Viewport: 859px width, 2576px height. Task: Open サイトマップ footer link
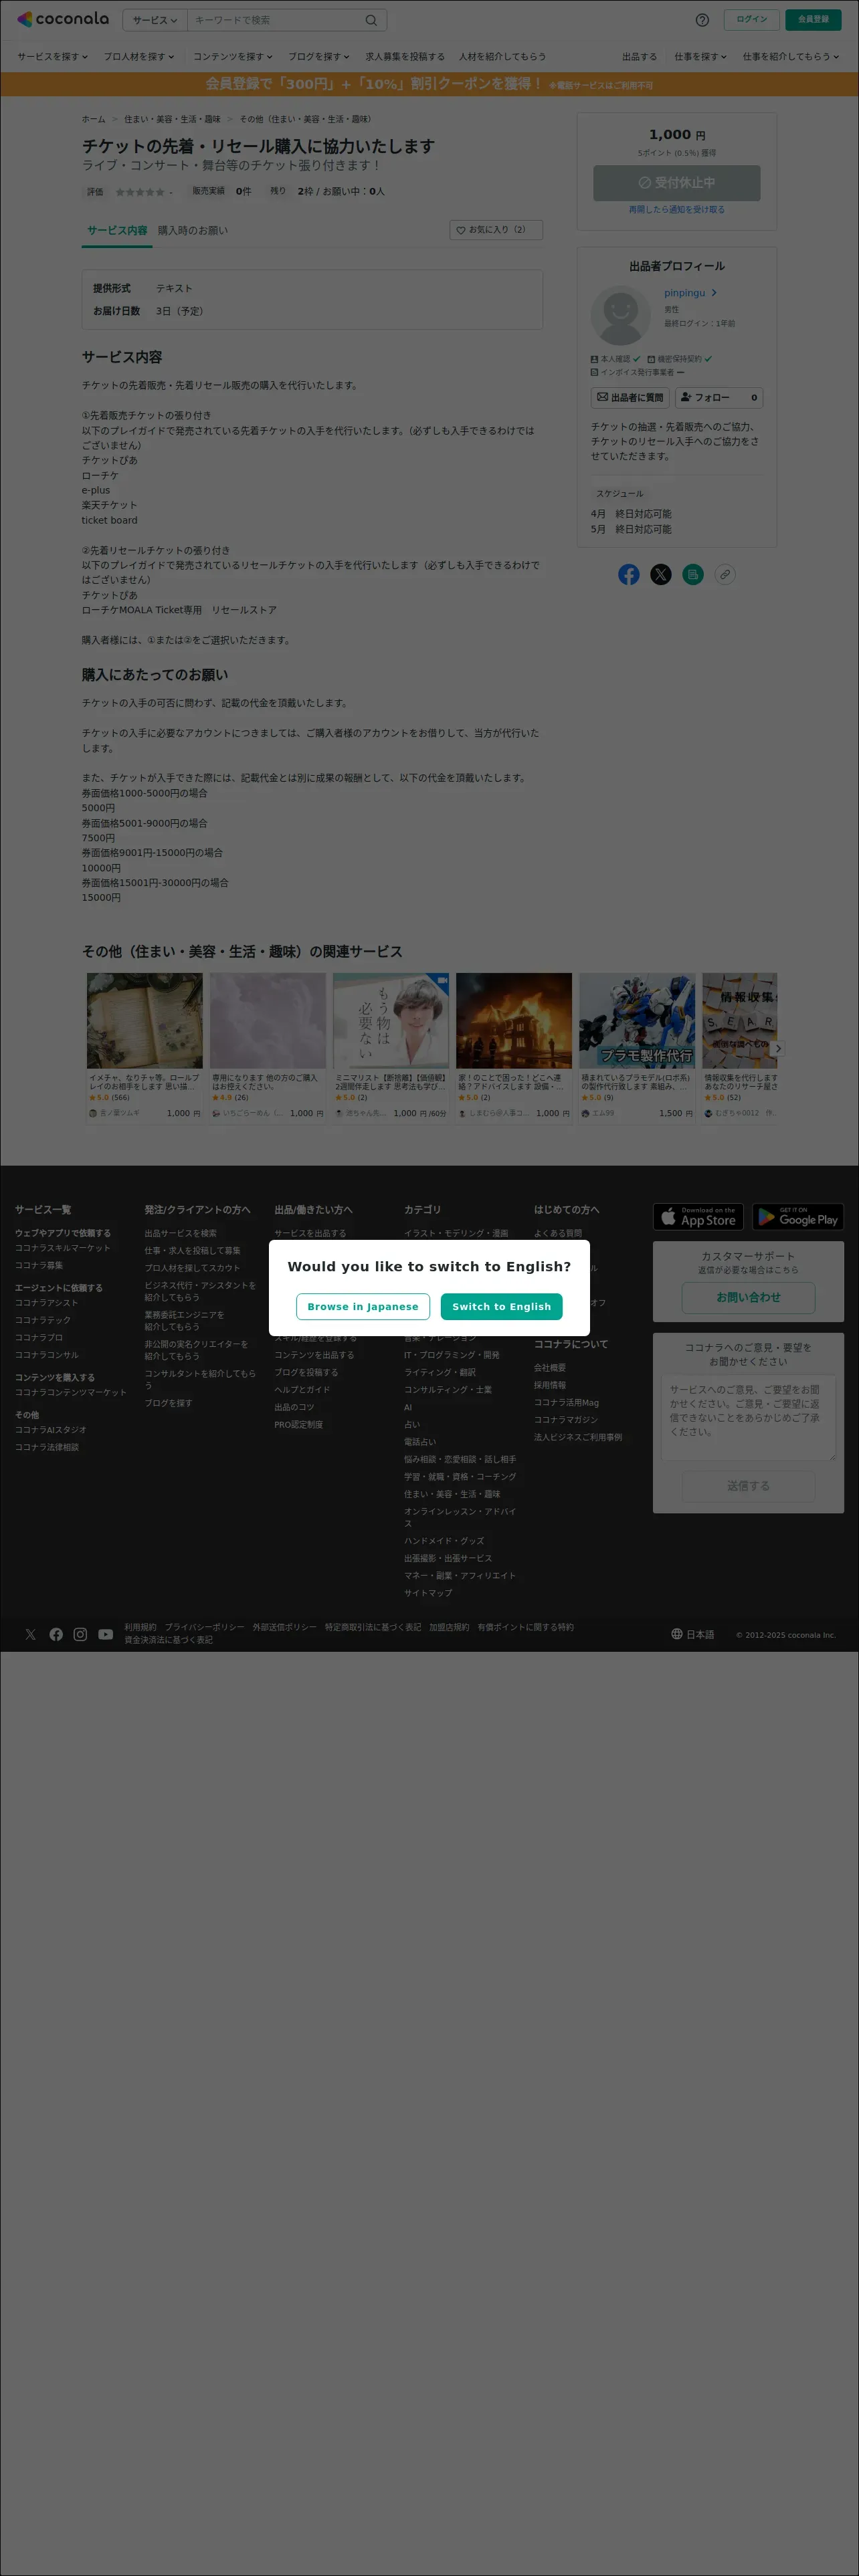click(x=428, y=1593)
